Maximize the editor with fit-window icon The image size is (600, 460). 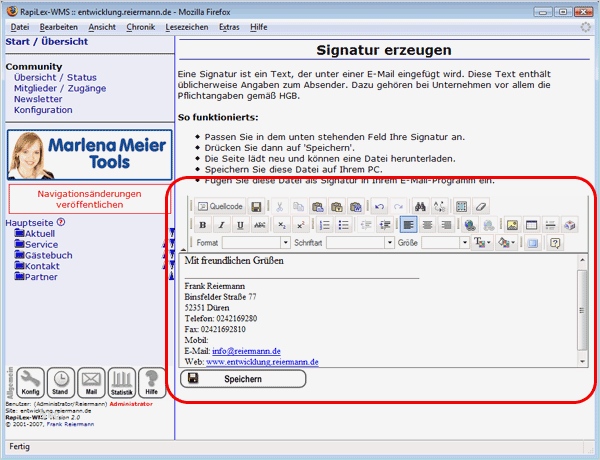pos(533,243)
